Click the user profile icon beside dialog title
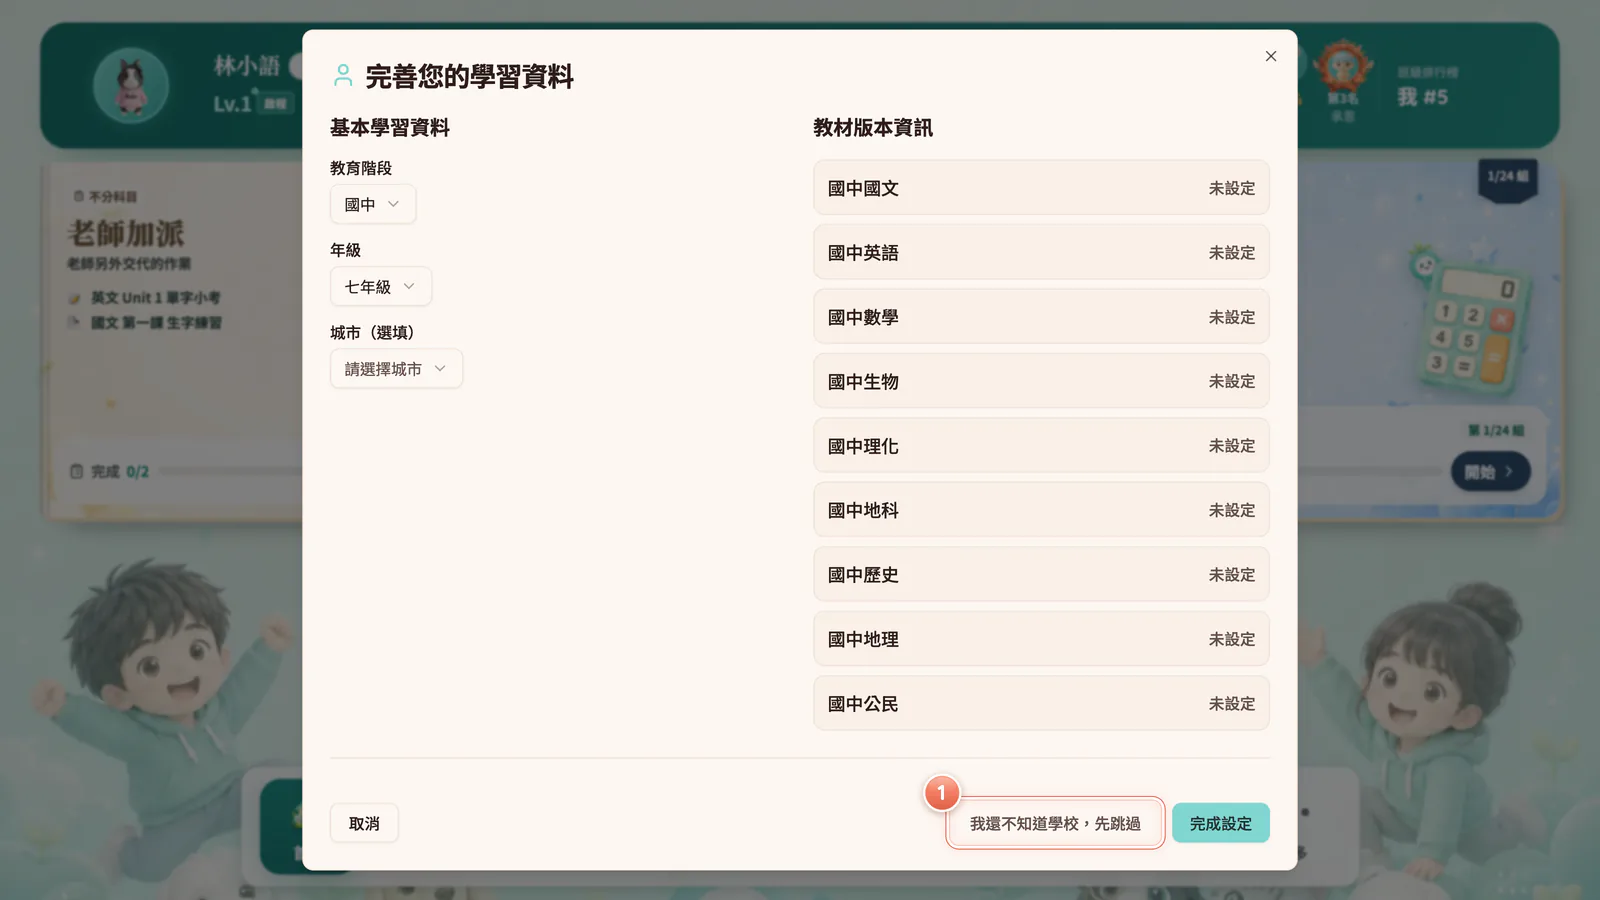 pyautogui.click(x=343, y=76)
